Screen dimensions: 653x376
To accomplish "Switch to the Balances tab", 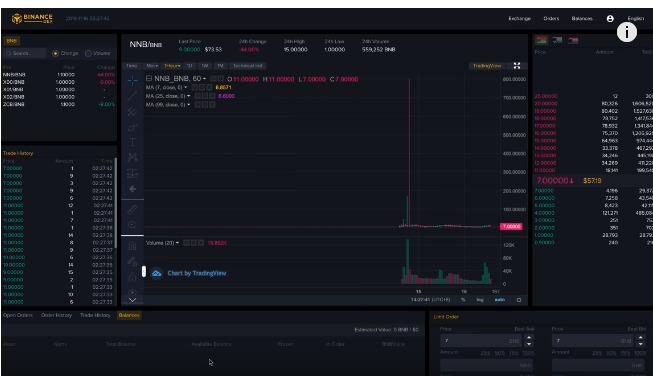I will (129, 315).
